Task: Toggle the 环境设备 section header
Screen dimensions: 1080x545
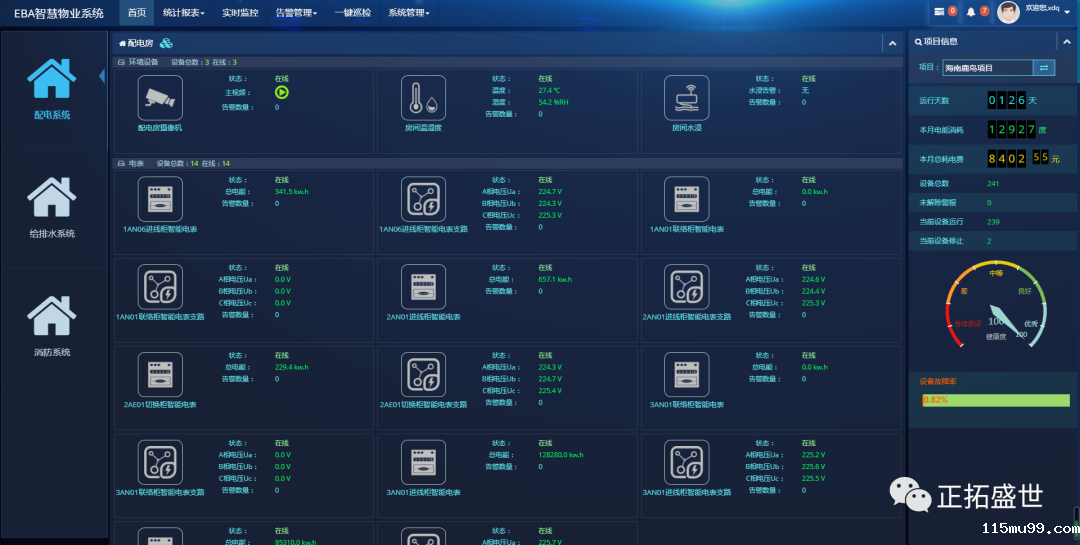Action: (x=508, y=62)
